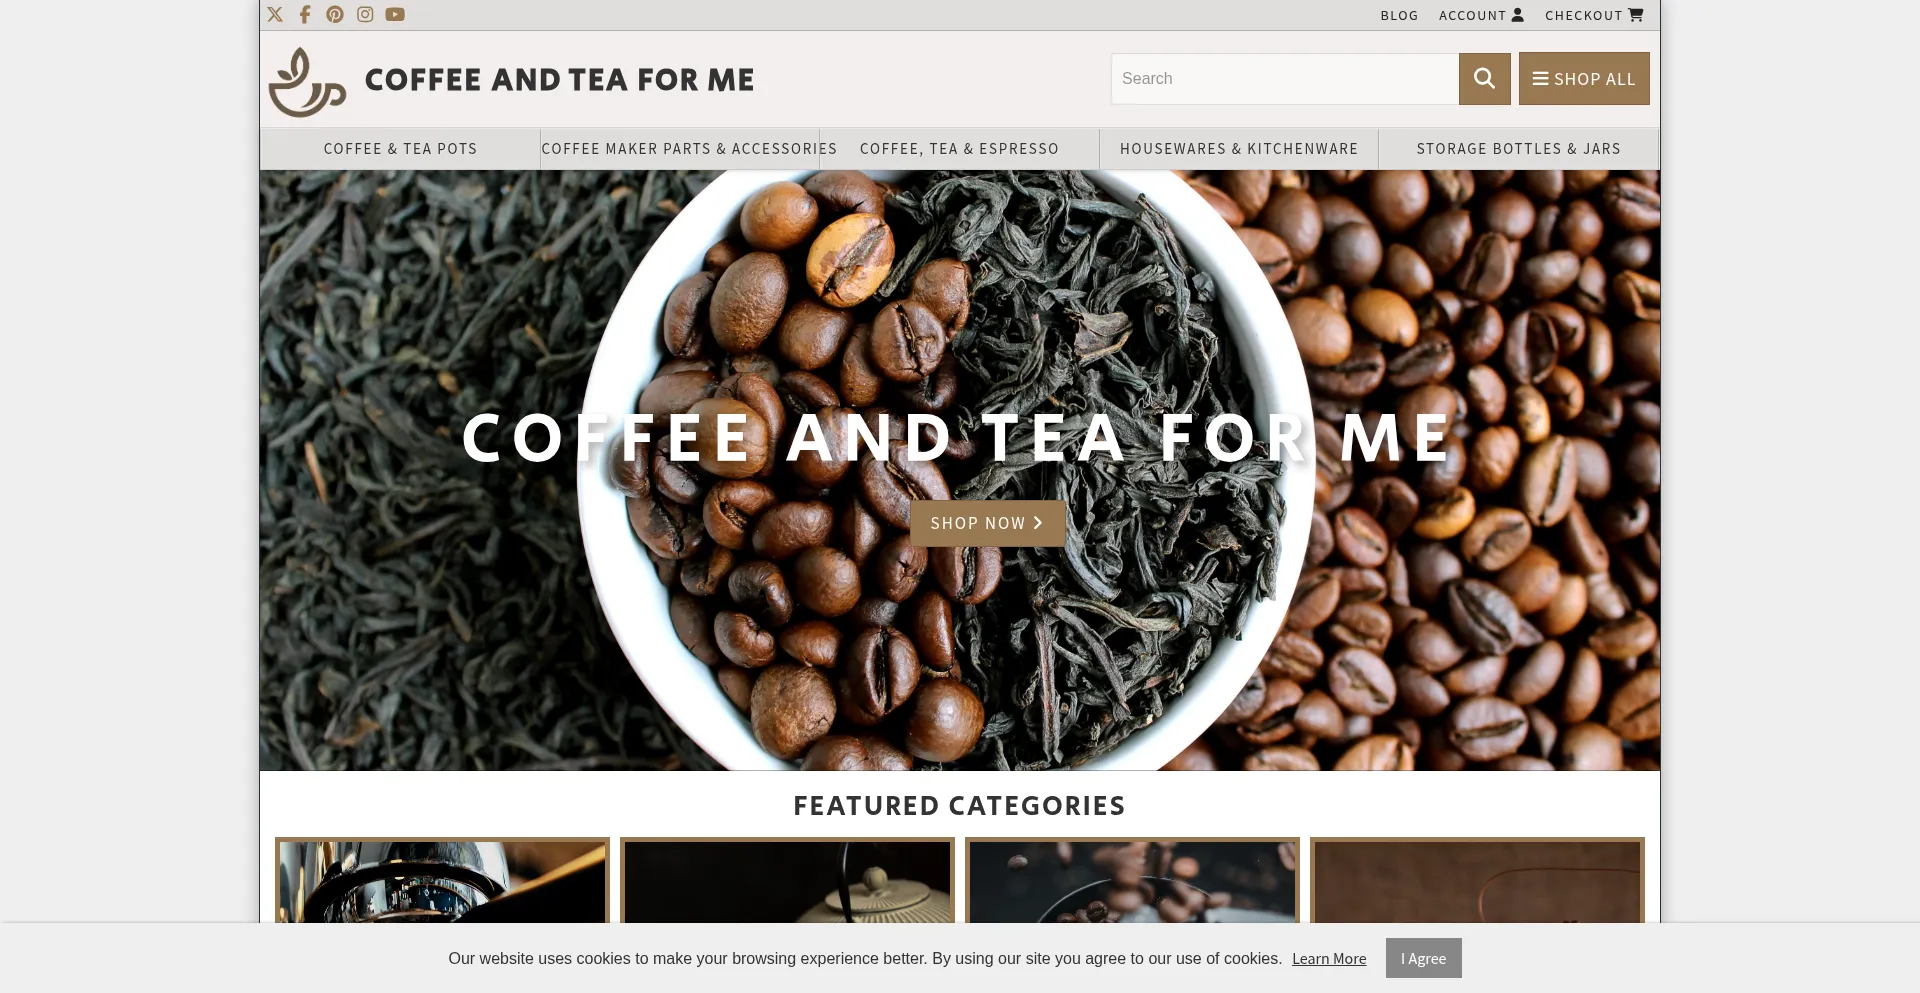Viewport: 1920px width, 993px height.
Task: Open the Blog link
Action: point(1399,15)
